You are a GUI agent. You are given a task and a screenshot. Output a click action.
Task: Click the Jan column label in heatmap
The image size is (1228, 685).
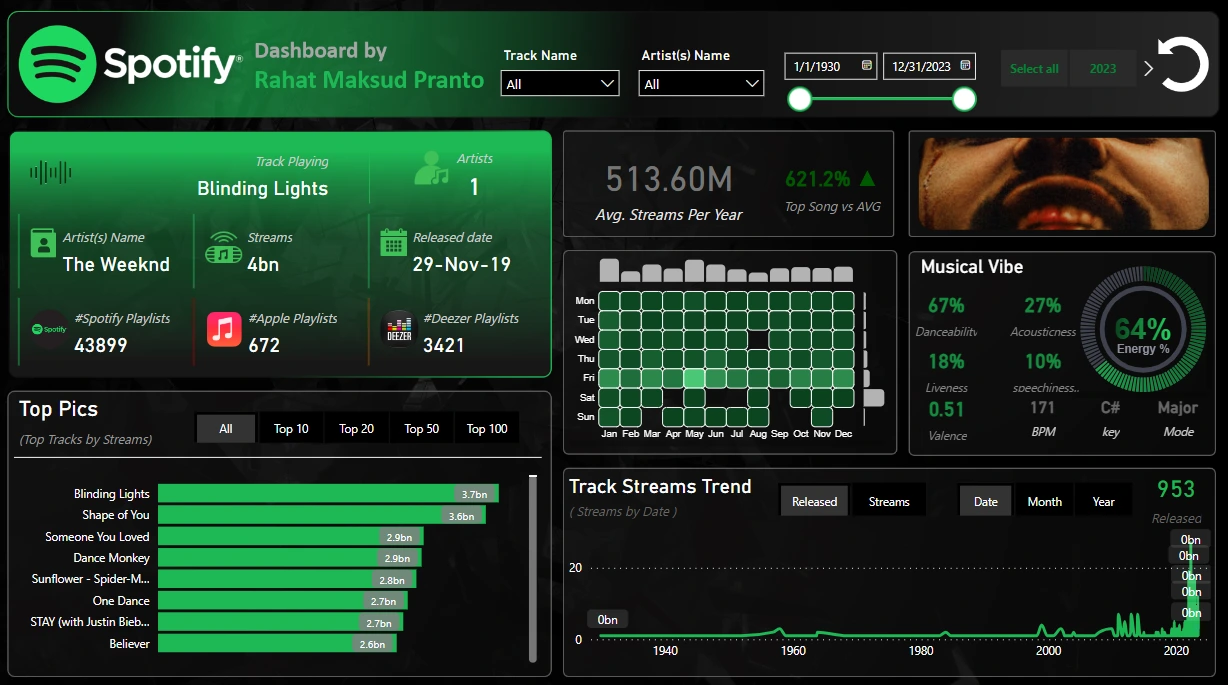[x=609, y=434]
